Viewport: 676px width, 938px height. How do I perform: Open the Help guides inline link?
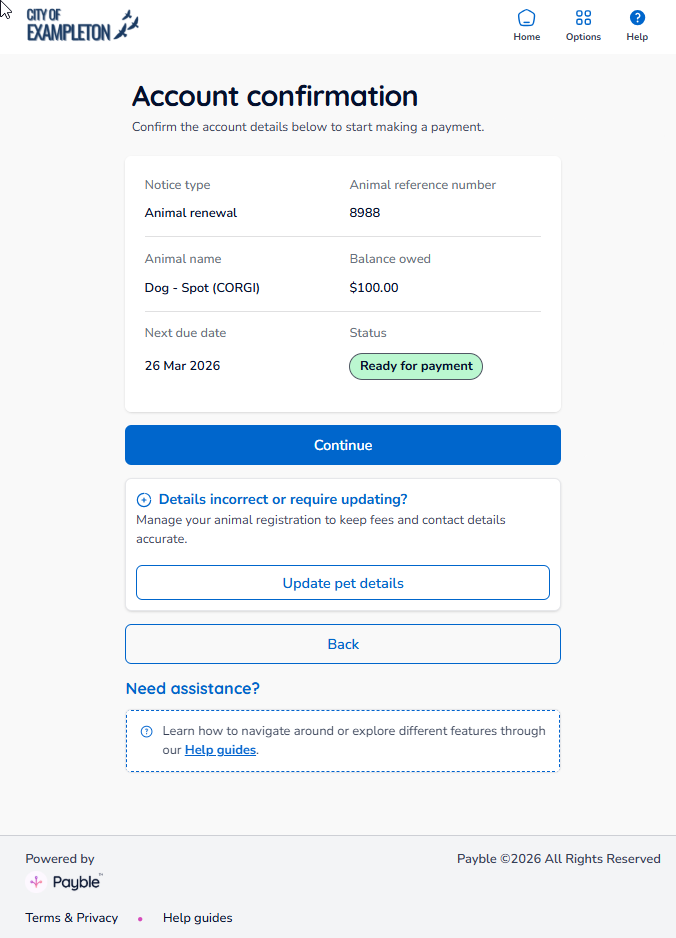point(220,749)
